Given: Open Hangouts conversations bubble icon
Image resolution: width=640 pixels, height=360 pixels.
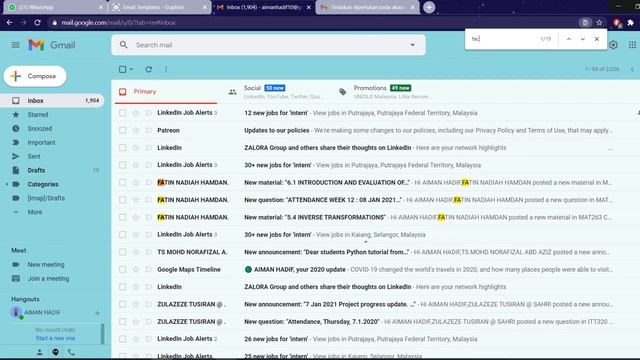Looking at the screenshot, I should (56, 352).
